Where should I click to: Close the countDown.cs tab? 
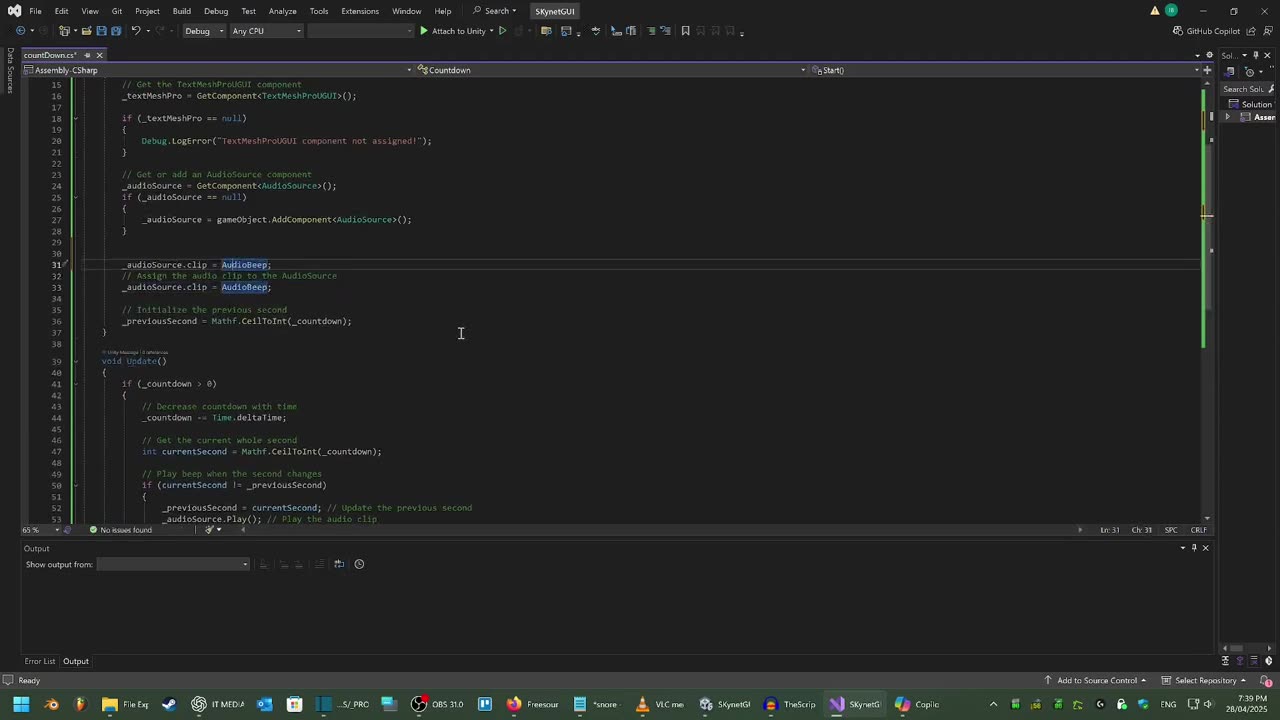[x=99, y=55]
